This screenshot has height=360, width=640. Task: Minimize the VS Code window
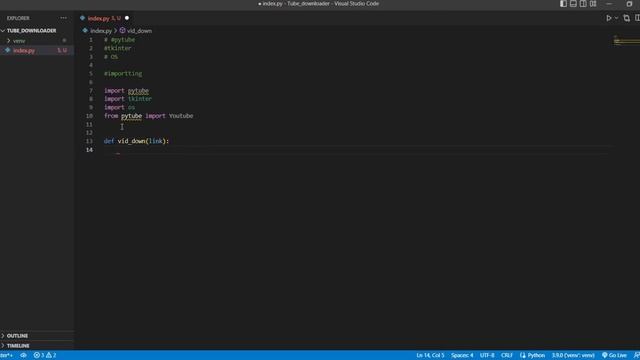click(609, 4)
